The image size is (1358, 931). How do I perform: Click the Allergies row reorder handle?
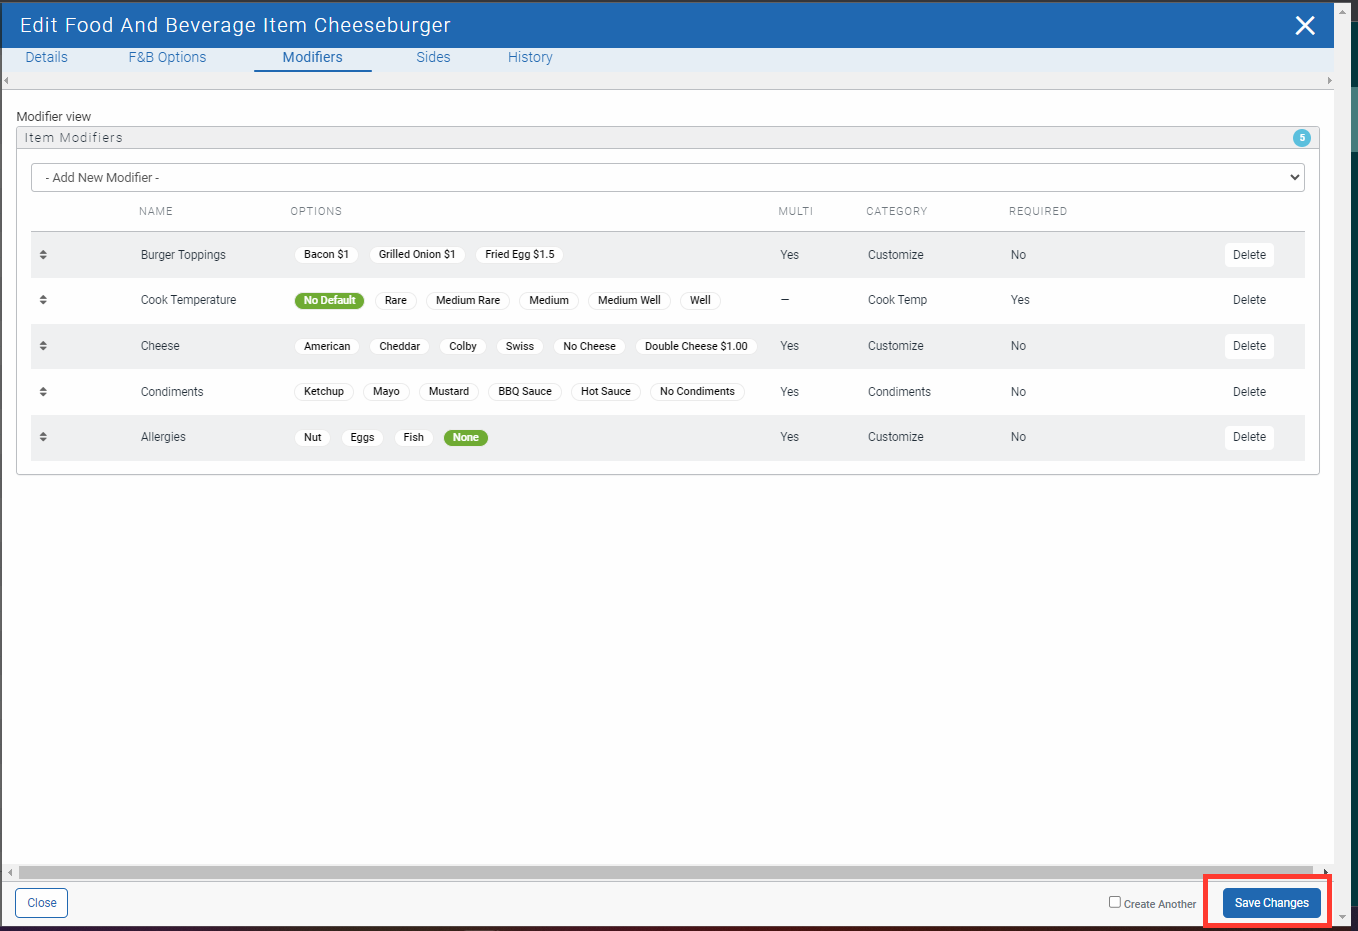click(x=43, y=437)
